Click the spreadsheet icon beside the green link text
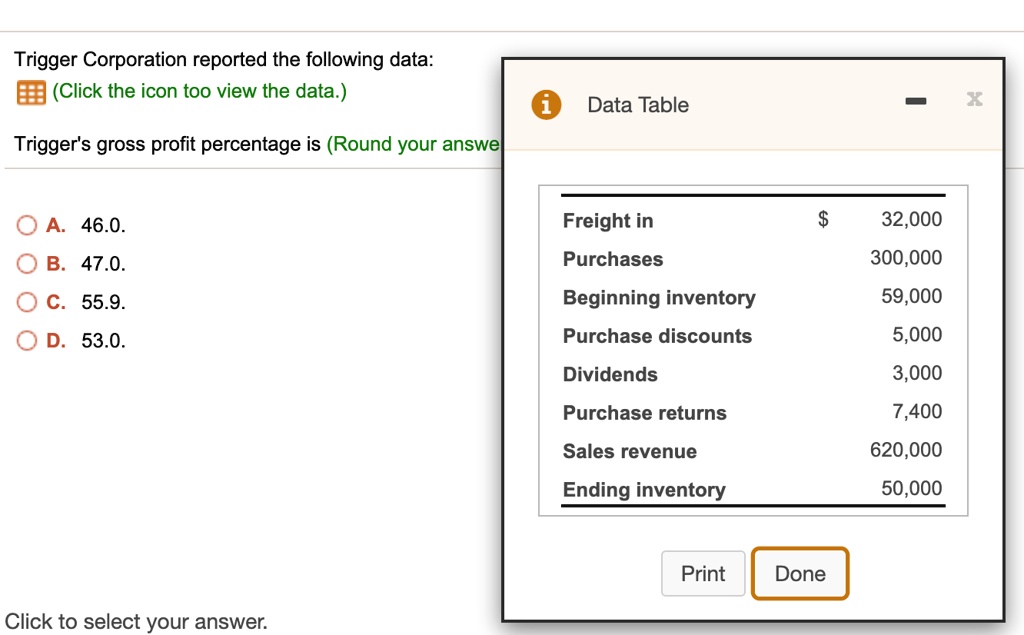The height and width of the screenshot is (635, 1024). coord(30,90)
